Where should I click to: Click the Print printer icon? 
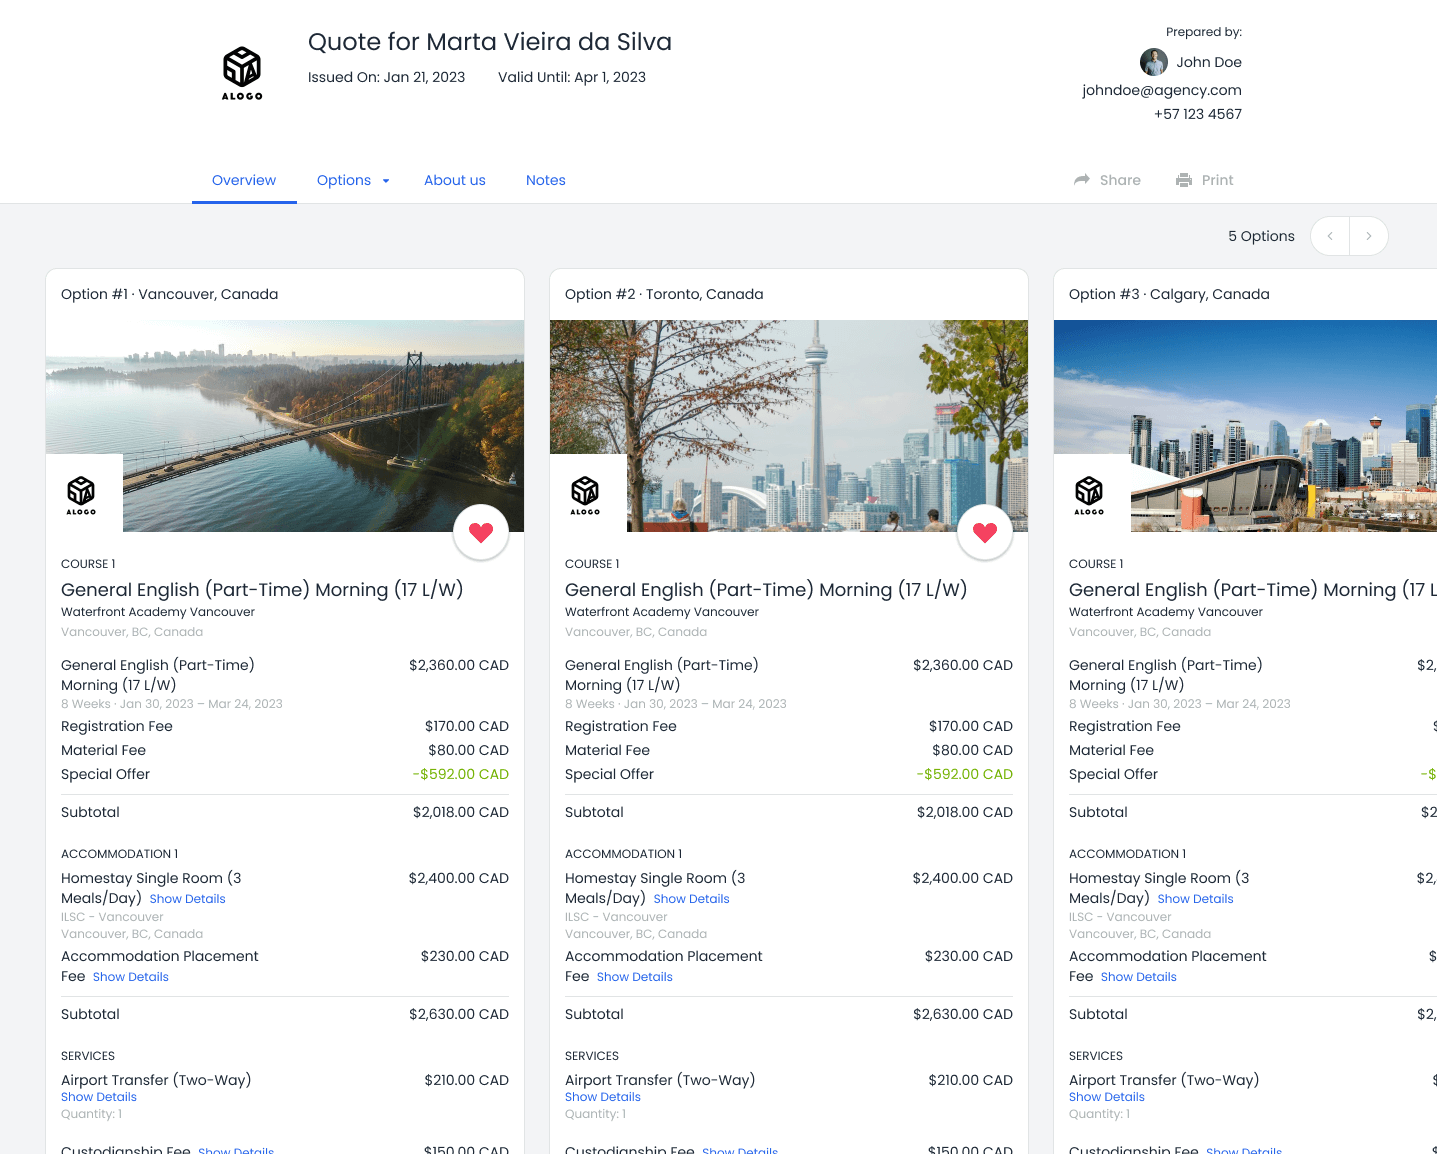point(1184,180)
